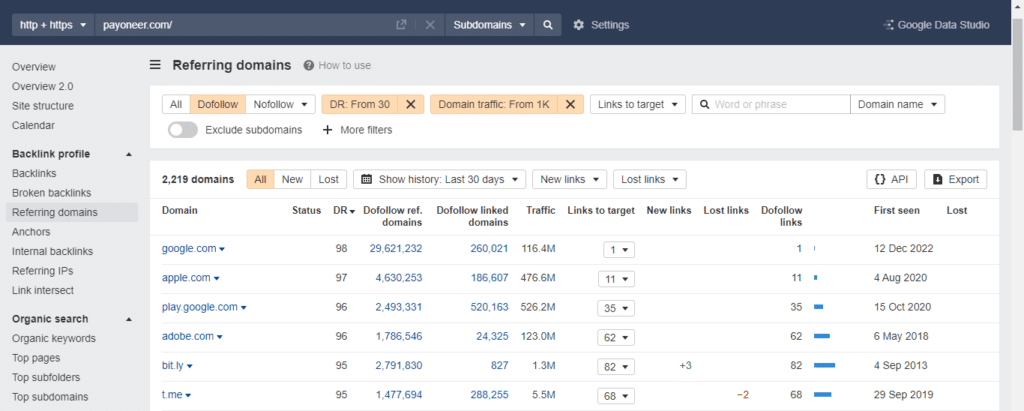This screenshot has width=1024, height=411.
Task: Expand apple.com links to target dropdown showing 11
Action: click(x=616, y=278)
